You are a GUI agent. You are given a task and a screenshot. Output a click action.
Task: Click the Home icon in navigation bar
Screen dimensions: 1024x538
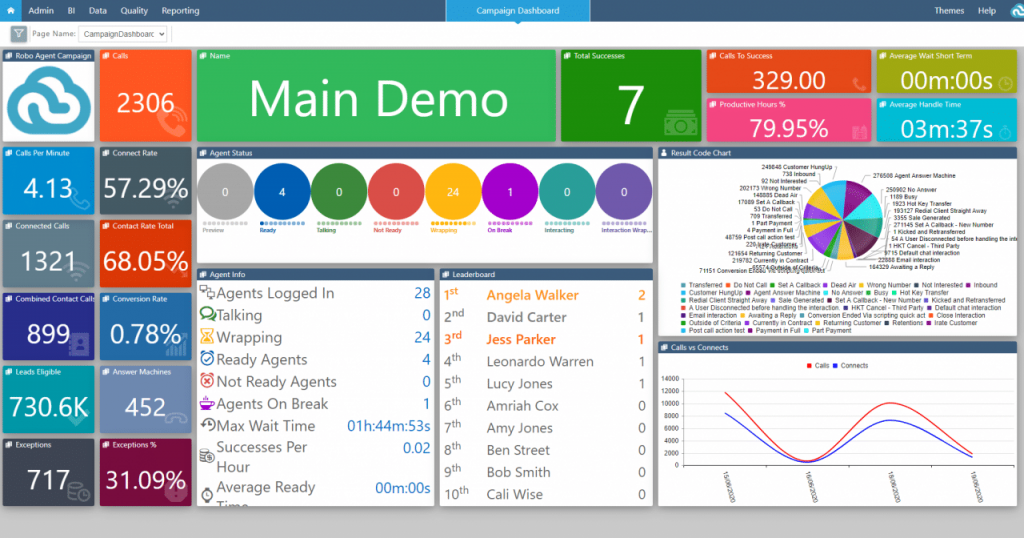[11, 10]
